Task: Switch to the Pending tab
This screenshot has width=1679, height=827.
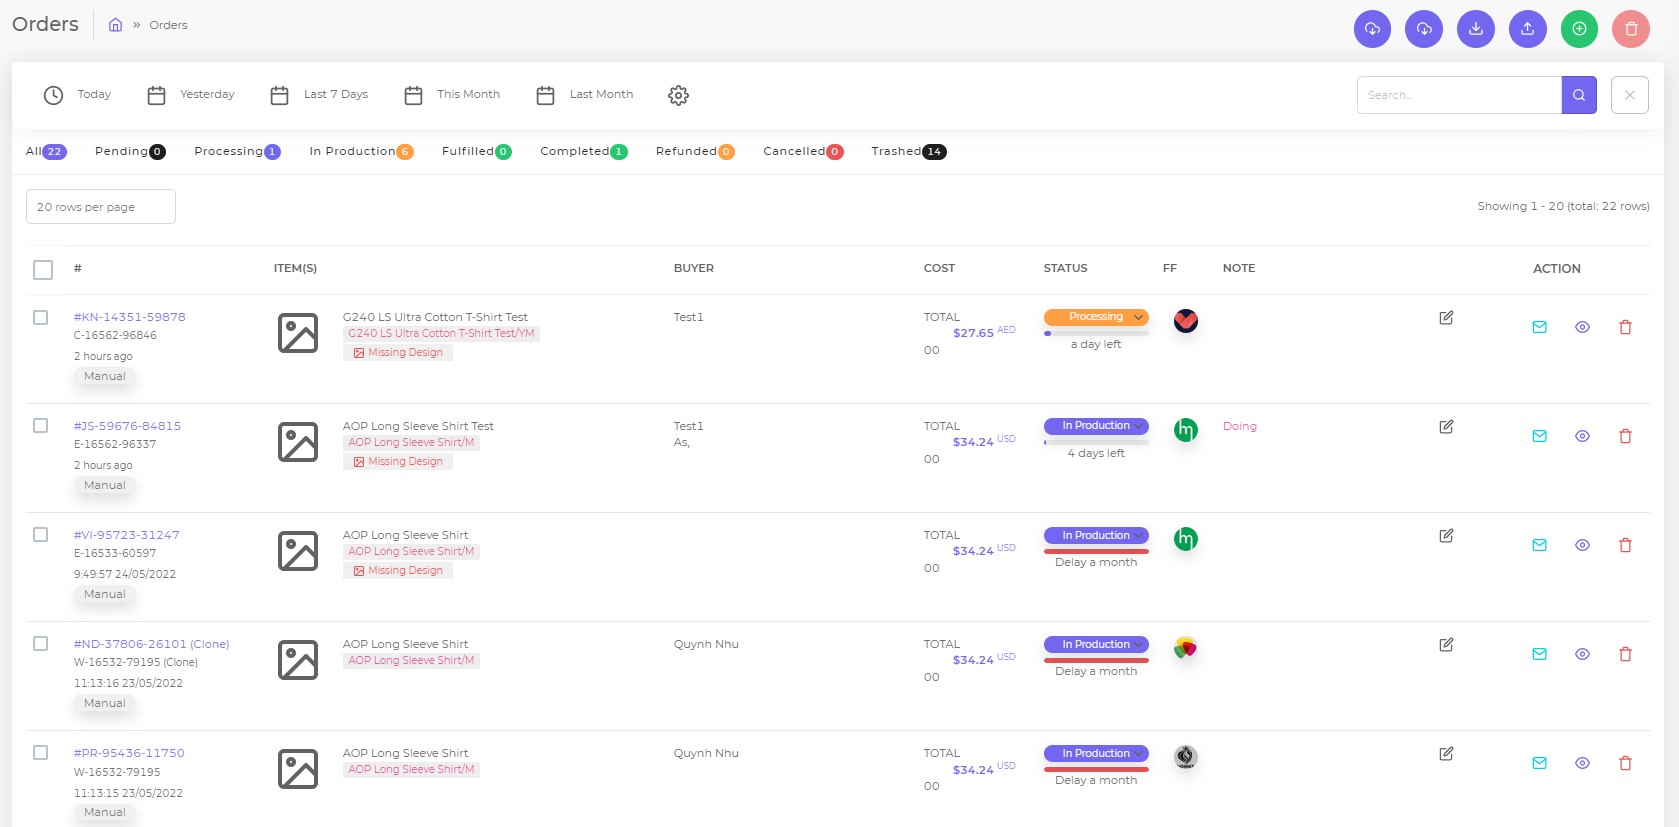Action: coord(130,152)
